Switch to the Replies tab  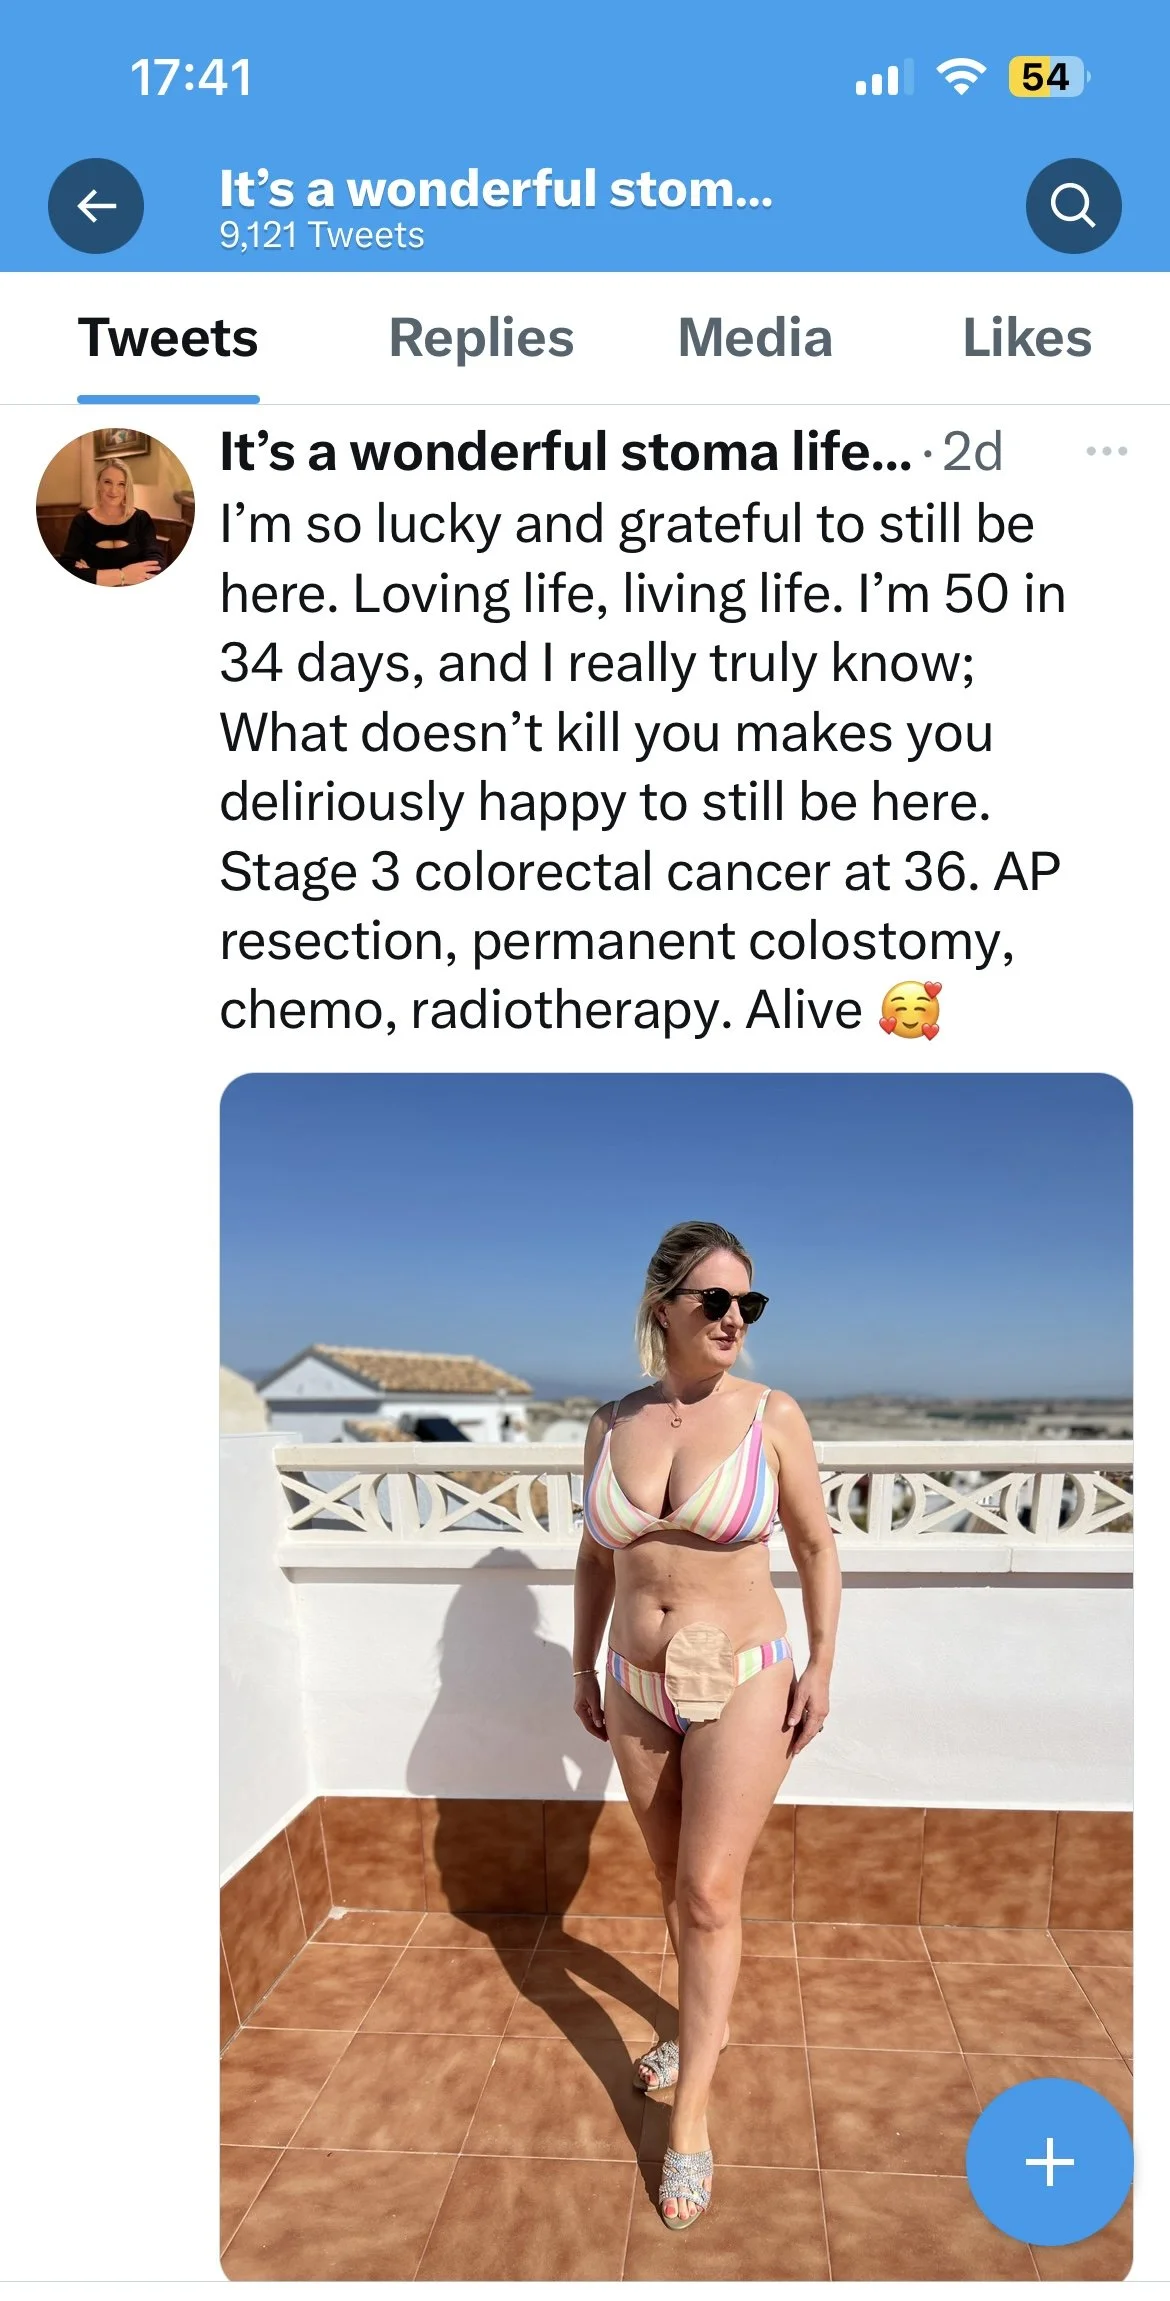(481, 338)
